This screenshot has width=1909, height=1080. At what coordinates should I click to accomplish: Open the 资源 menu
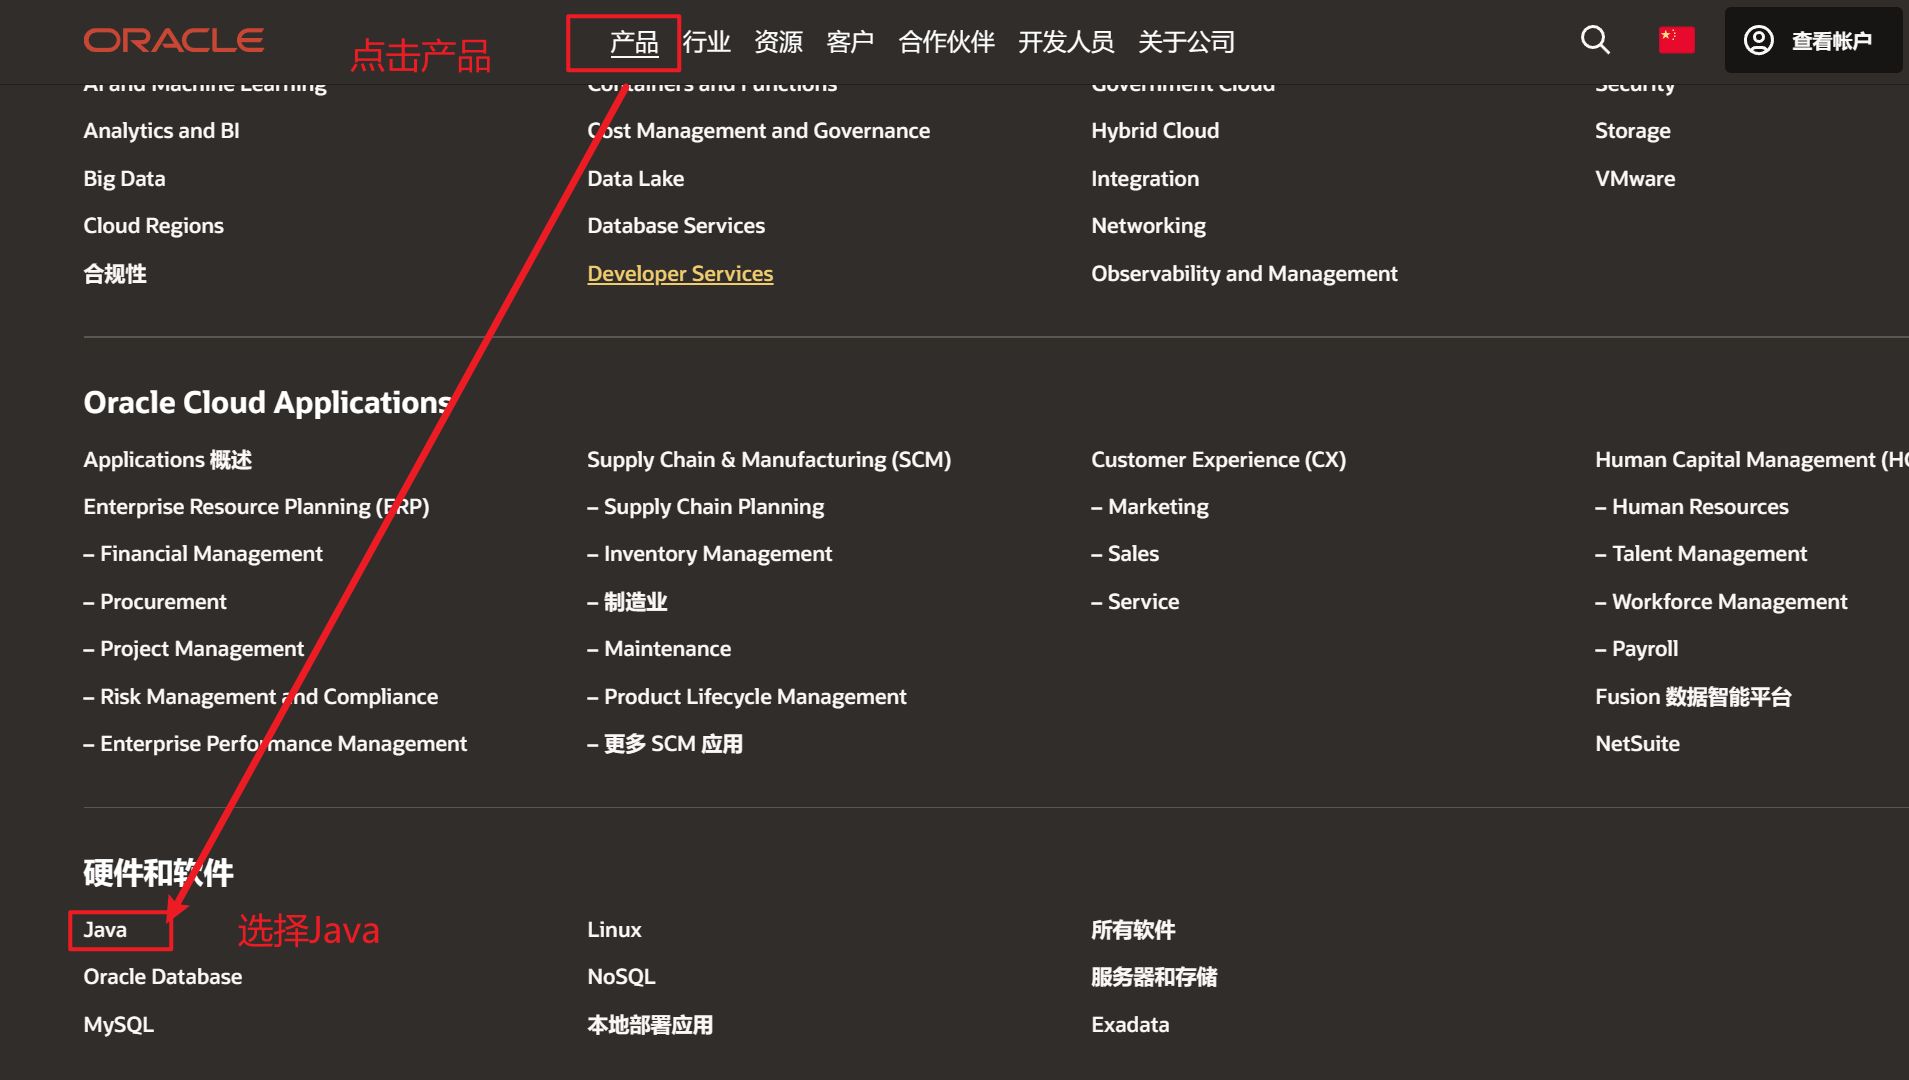pyautogui.click(x=778, y=42)
